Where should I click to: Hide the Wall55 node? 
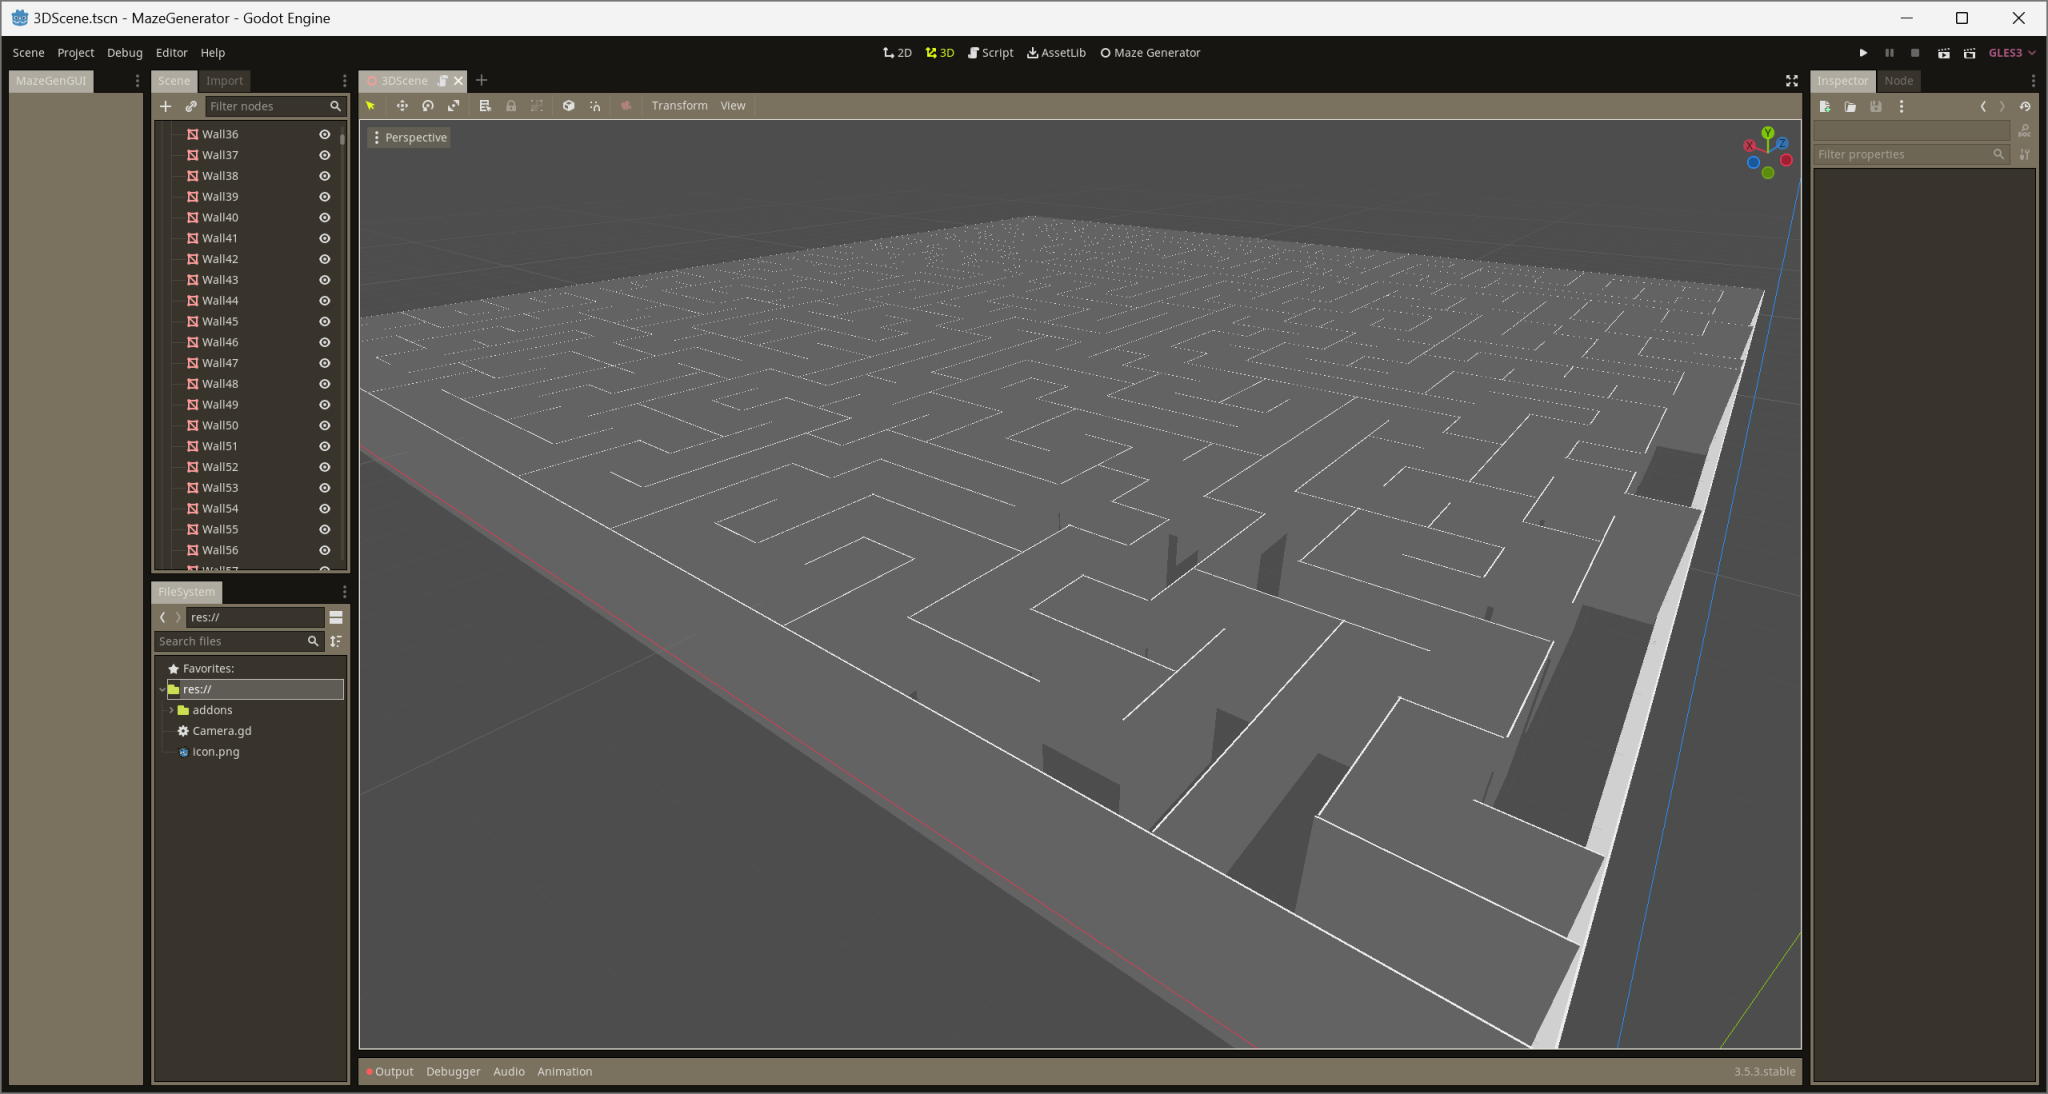[324, 529]
